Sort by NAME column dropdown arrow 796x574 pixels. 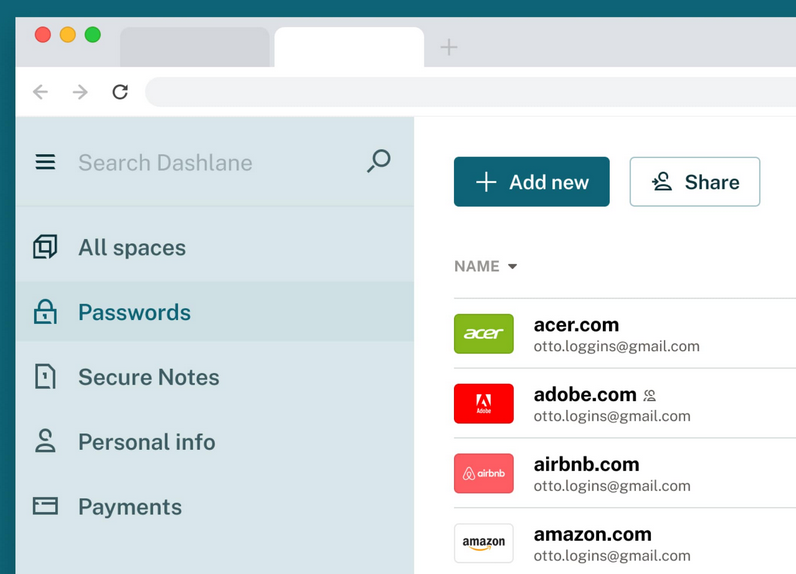513,267
